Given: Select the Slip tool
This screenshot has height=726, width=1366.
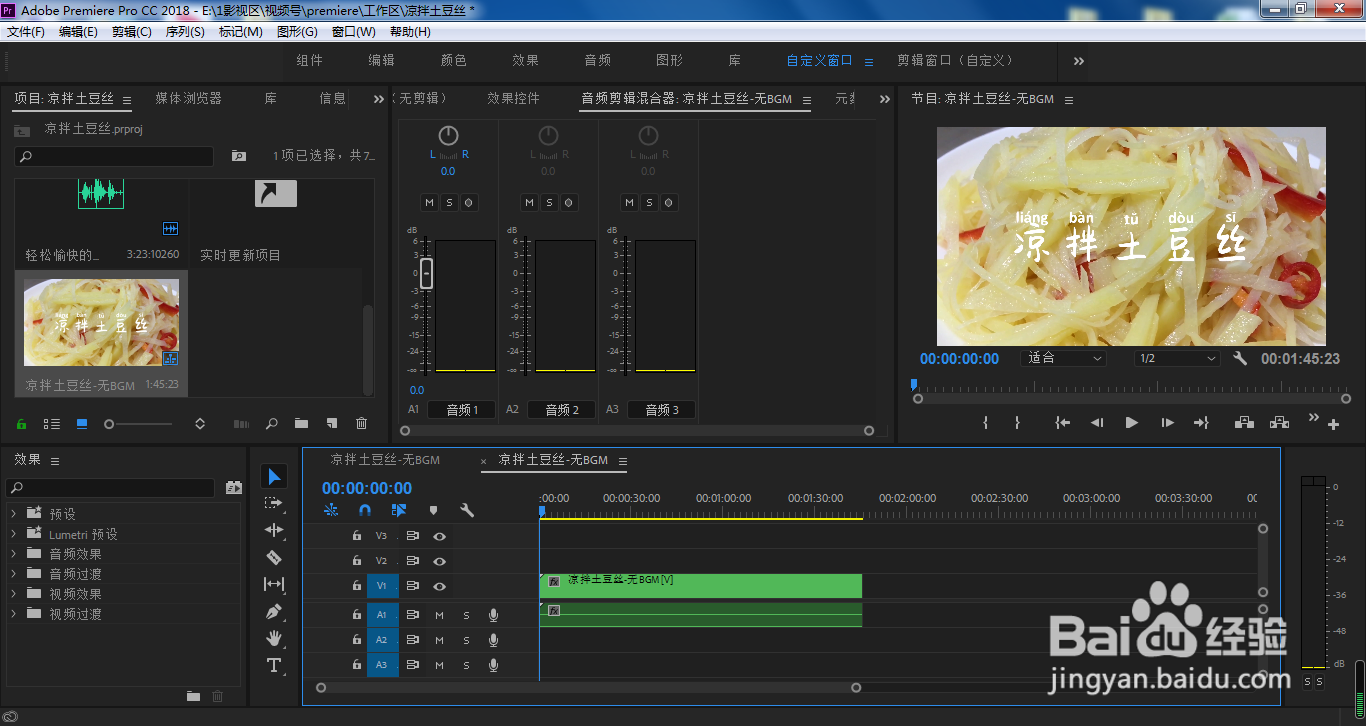Looking at the screenshot, I should [x=274, y=584].
